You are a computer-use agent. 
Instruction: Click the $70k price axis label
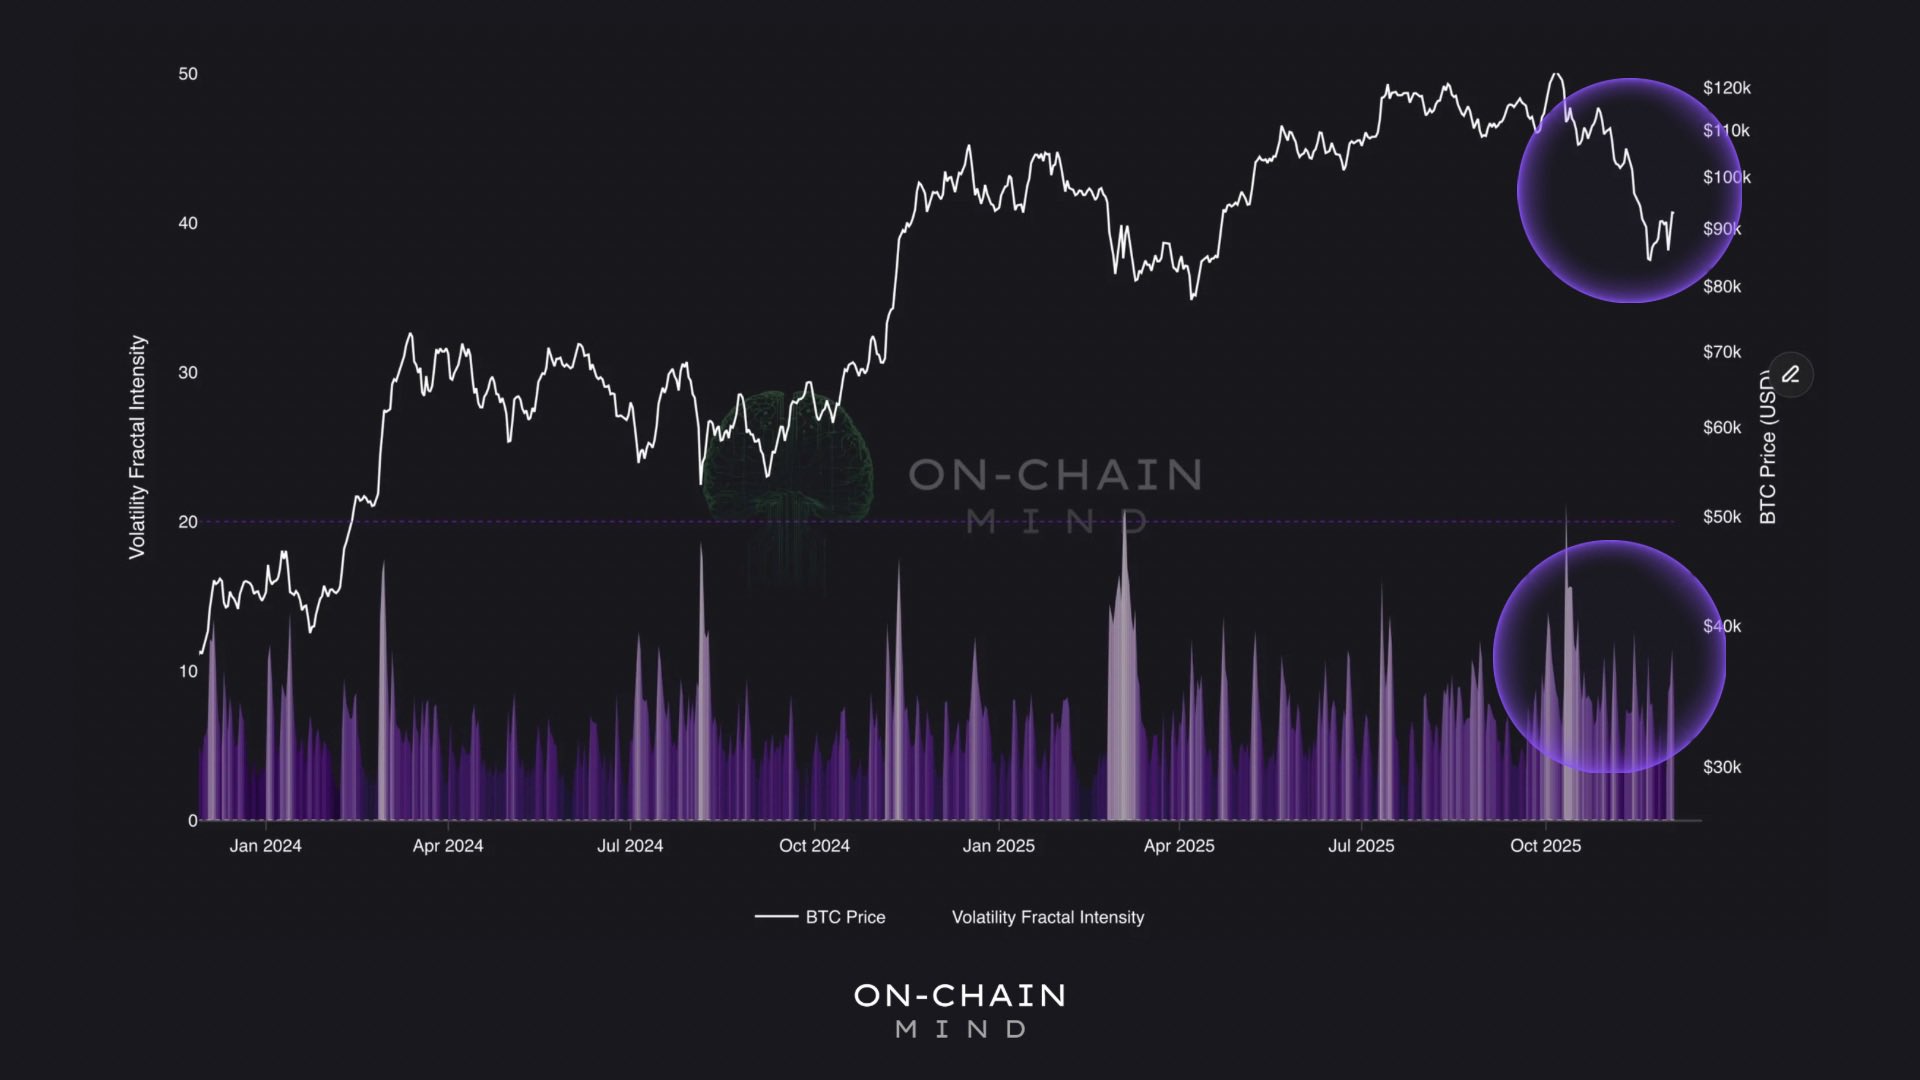click(1722, 352)
